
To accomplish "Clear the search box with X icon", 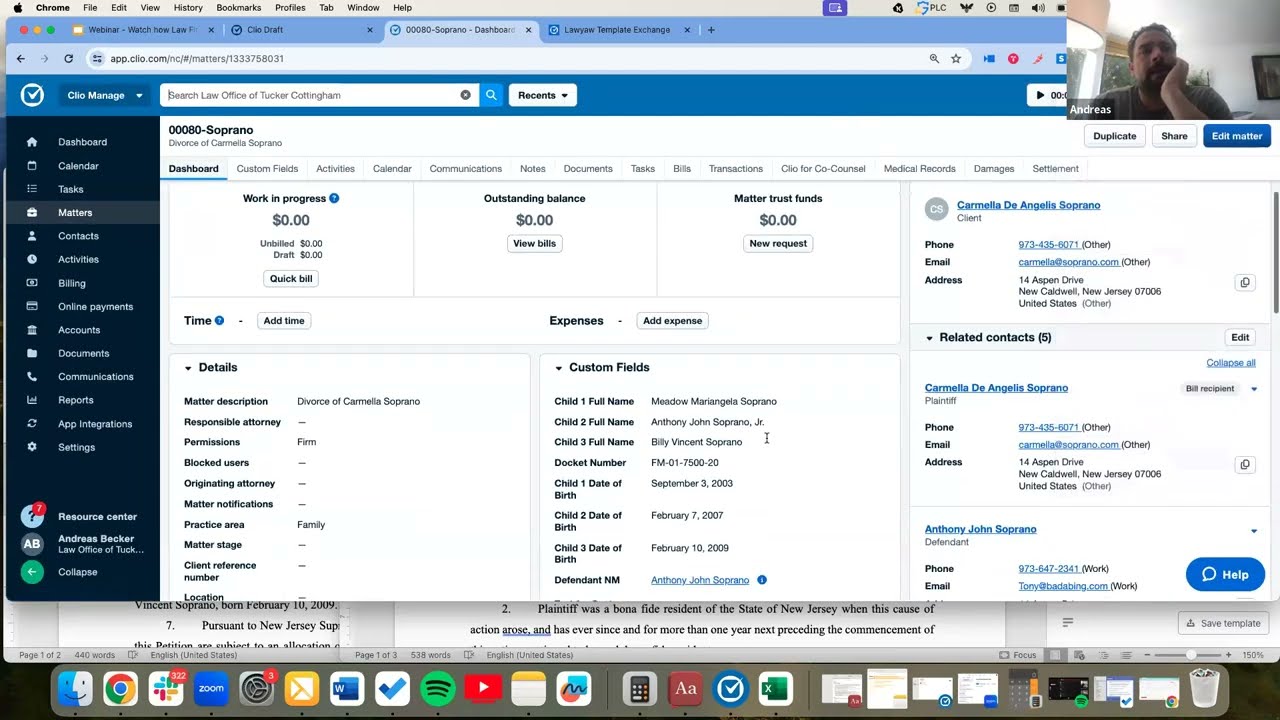I will click(x=465, y=95).
